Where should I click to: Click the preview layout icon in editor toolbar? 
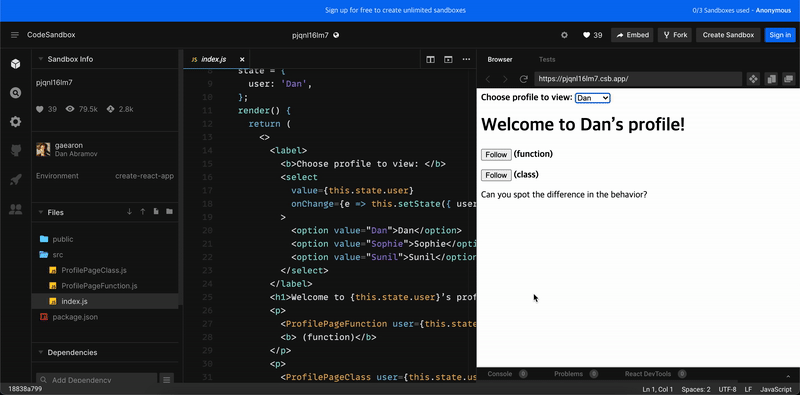(448, 60)
